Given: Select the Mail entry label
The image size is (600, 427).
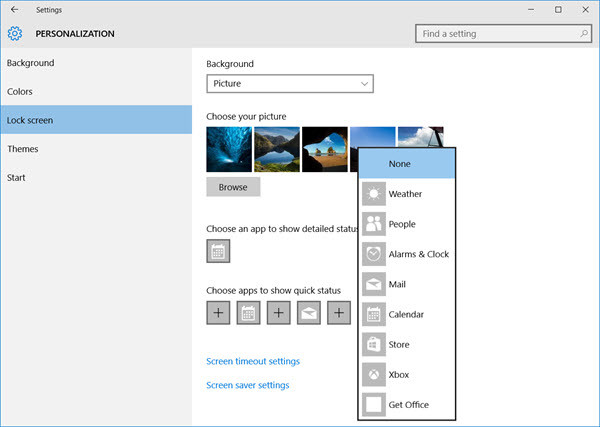Looking at the screenshot, I should [x=397, y=284].
